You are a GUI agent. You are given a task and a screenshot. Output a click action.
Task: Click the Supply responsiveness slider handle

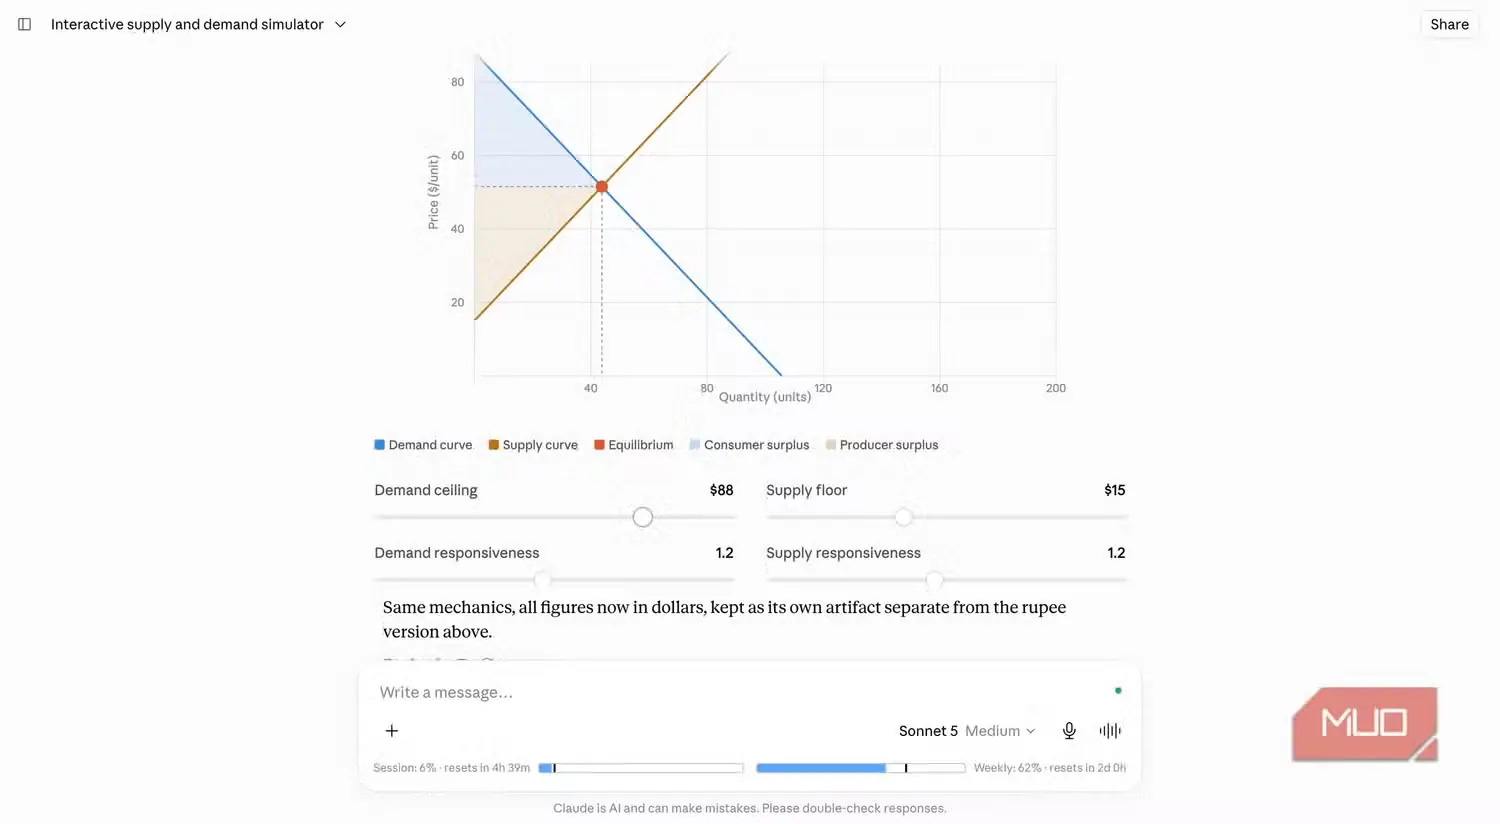point(934,580)
